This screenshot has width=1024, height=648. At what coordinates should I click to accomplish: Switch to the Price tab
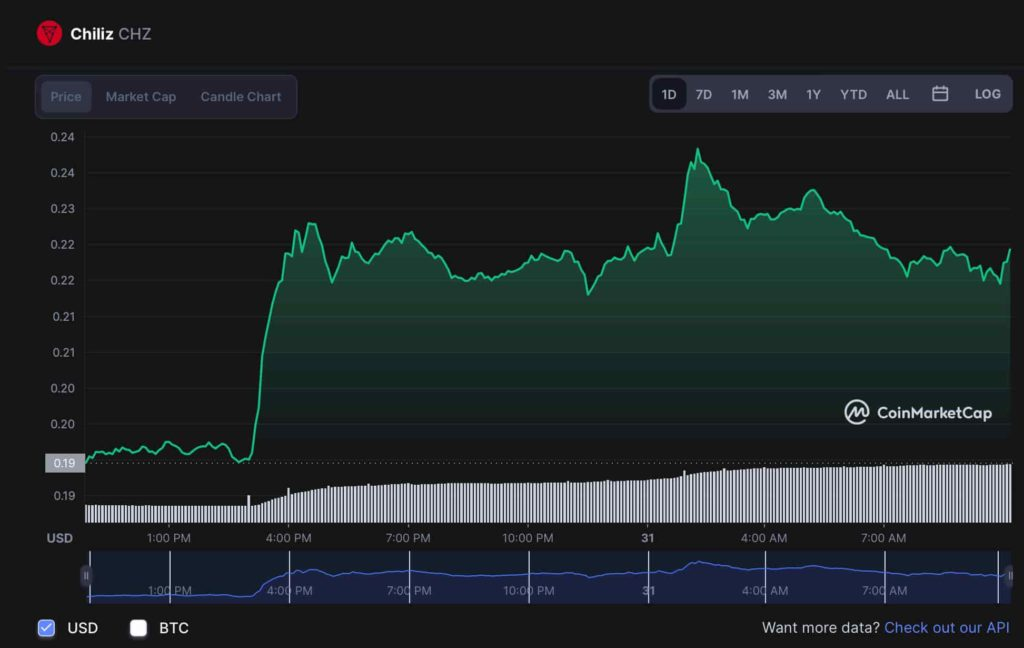[x=66, y=97]
